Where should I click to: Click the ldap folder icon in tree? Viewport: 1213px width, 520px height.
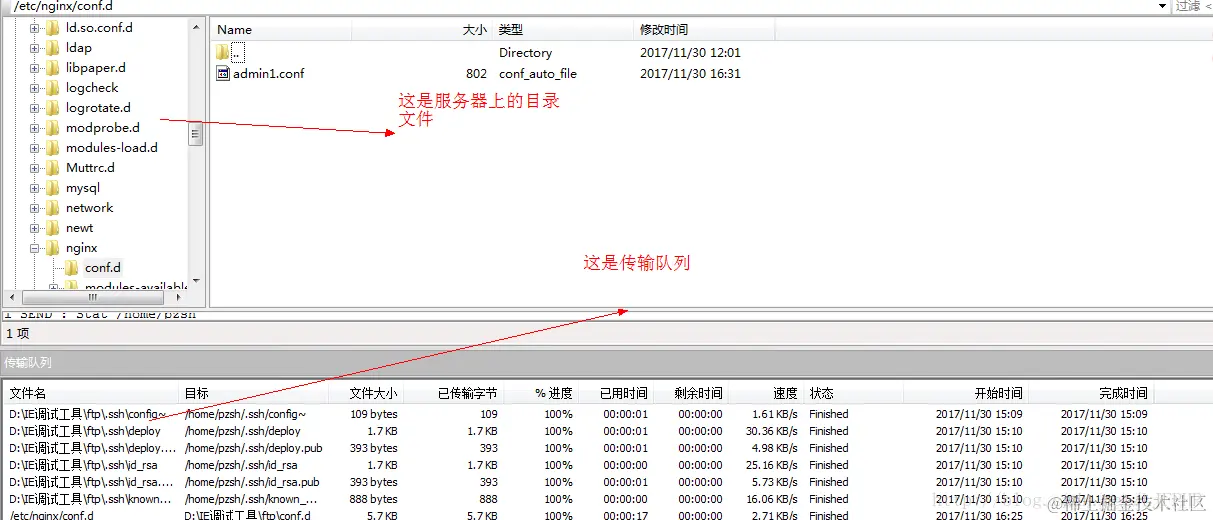pyautogui.click(x=53, y=48)
